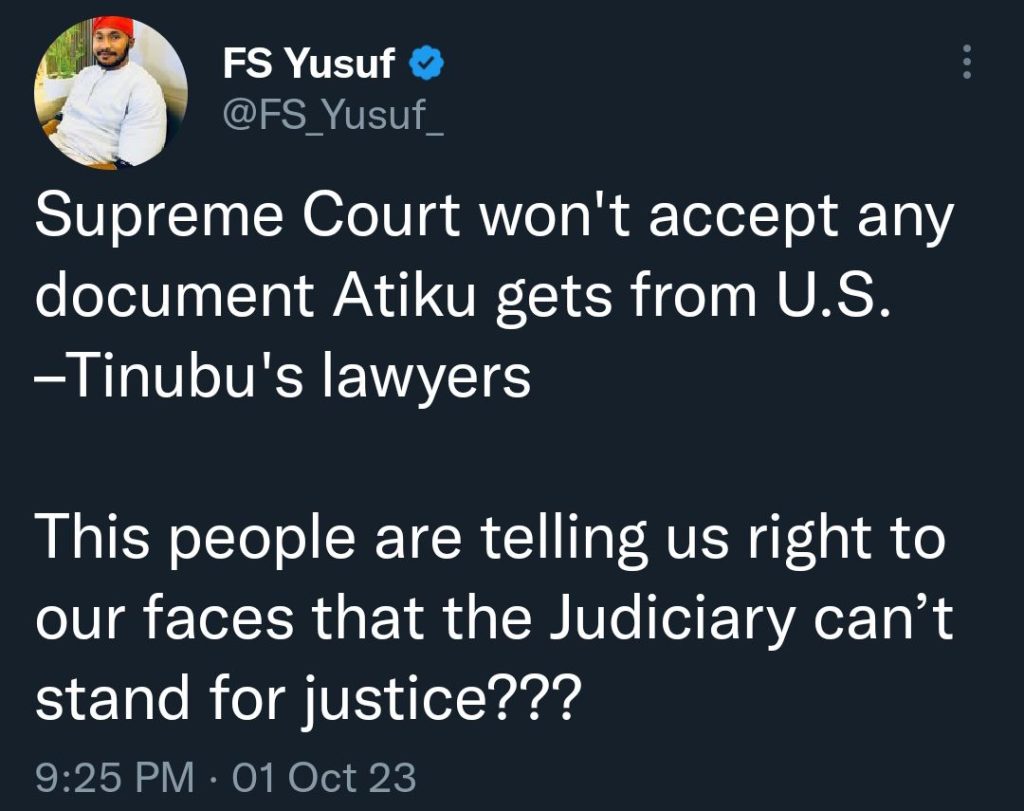Click the line starting This people are
This screenshot has width=1024, height=811.
[491, 539]
